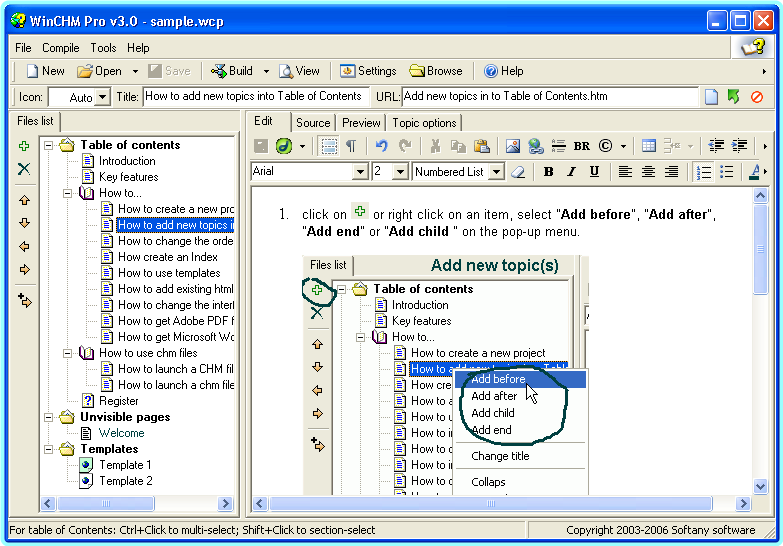
Task: Open the Arial font dropdown
Action: pos(360,172)
